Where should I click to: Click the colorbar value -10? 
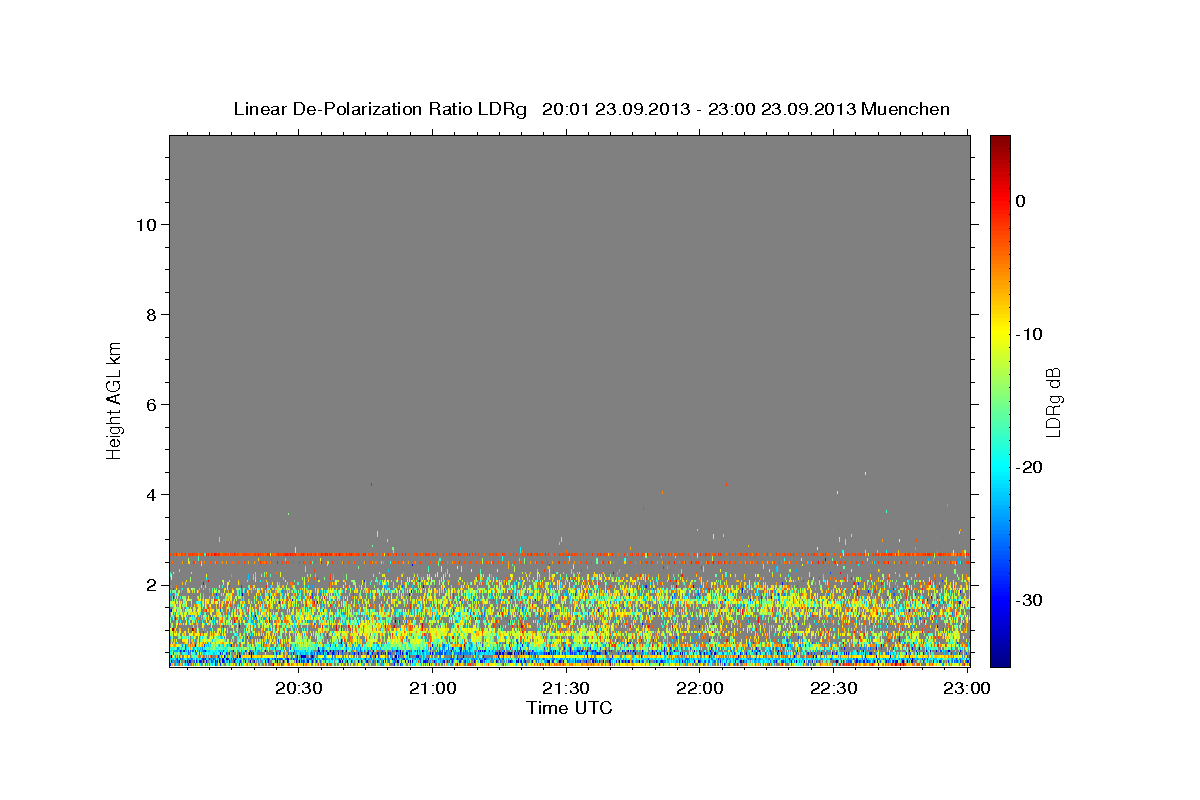click(x=1029, y=334)
